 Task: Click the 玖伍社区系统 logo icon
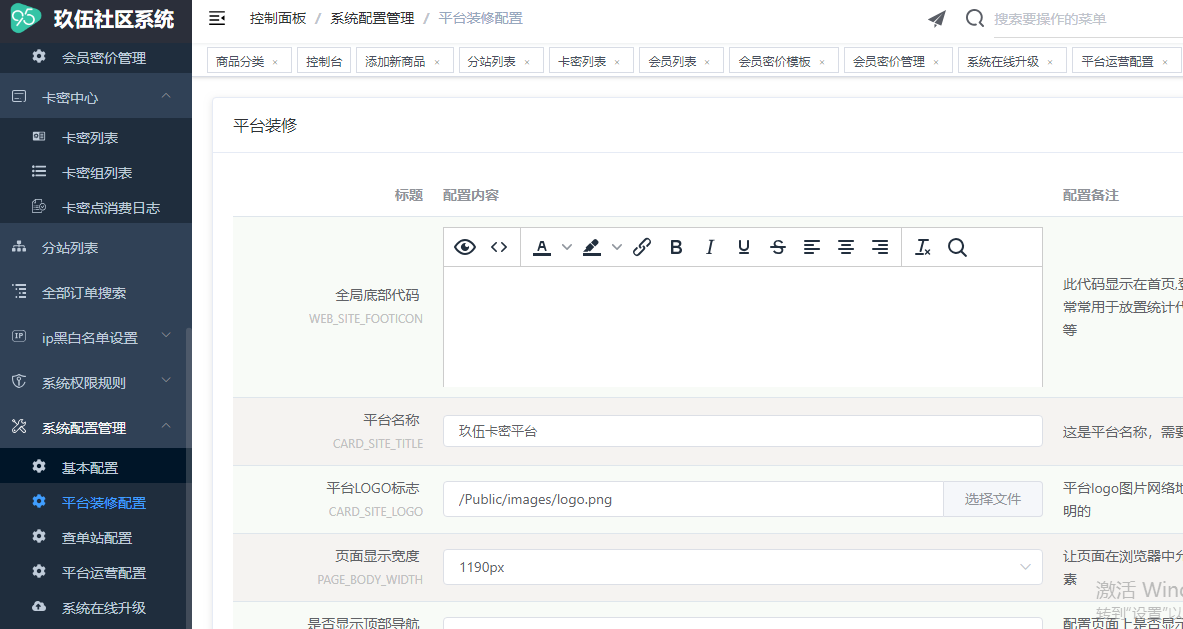[26, 19]
